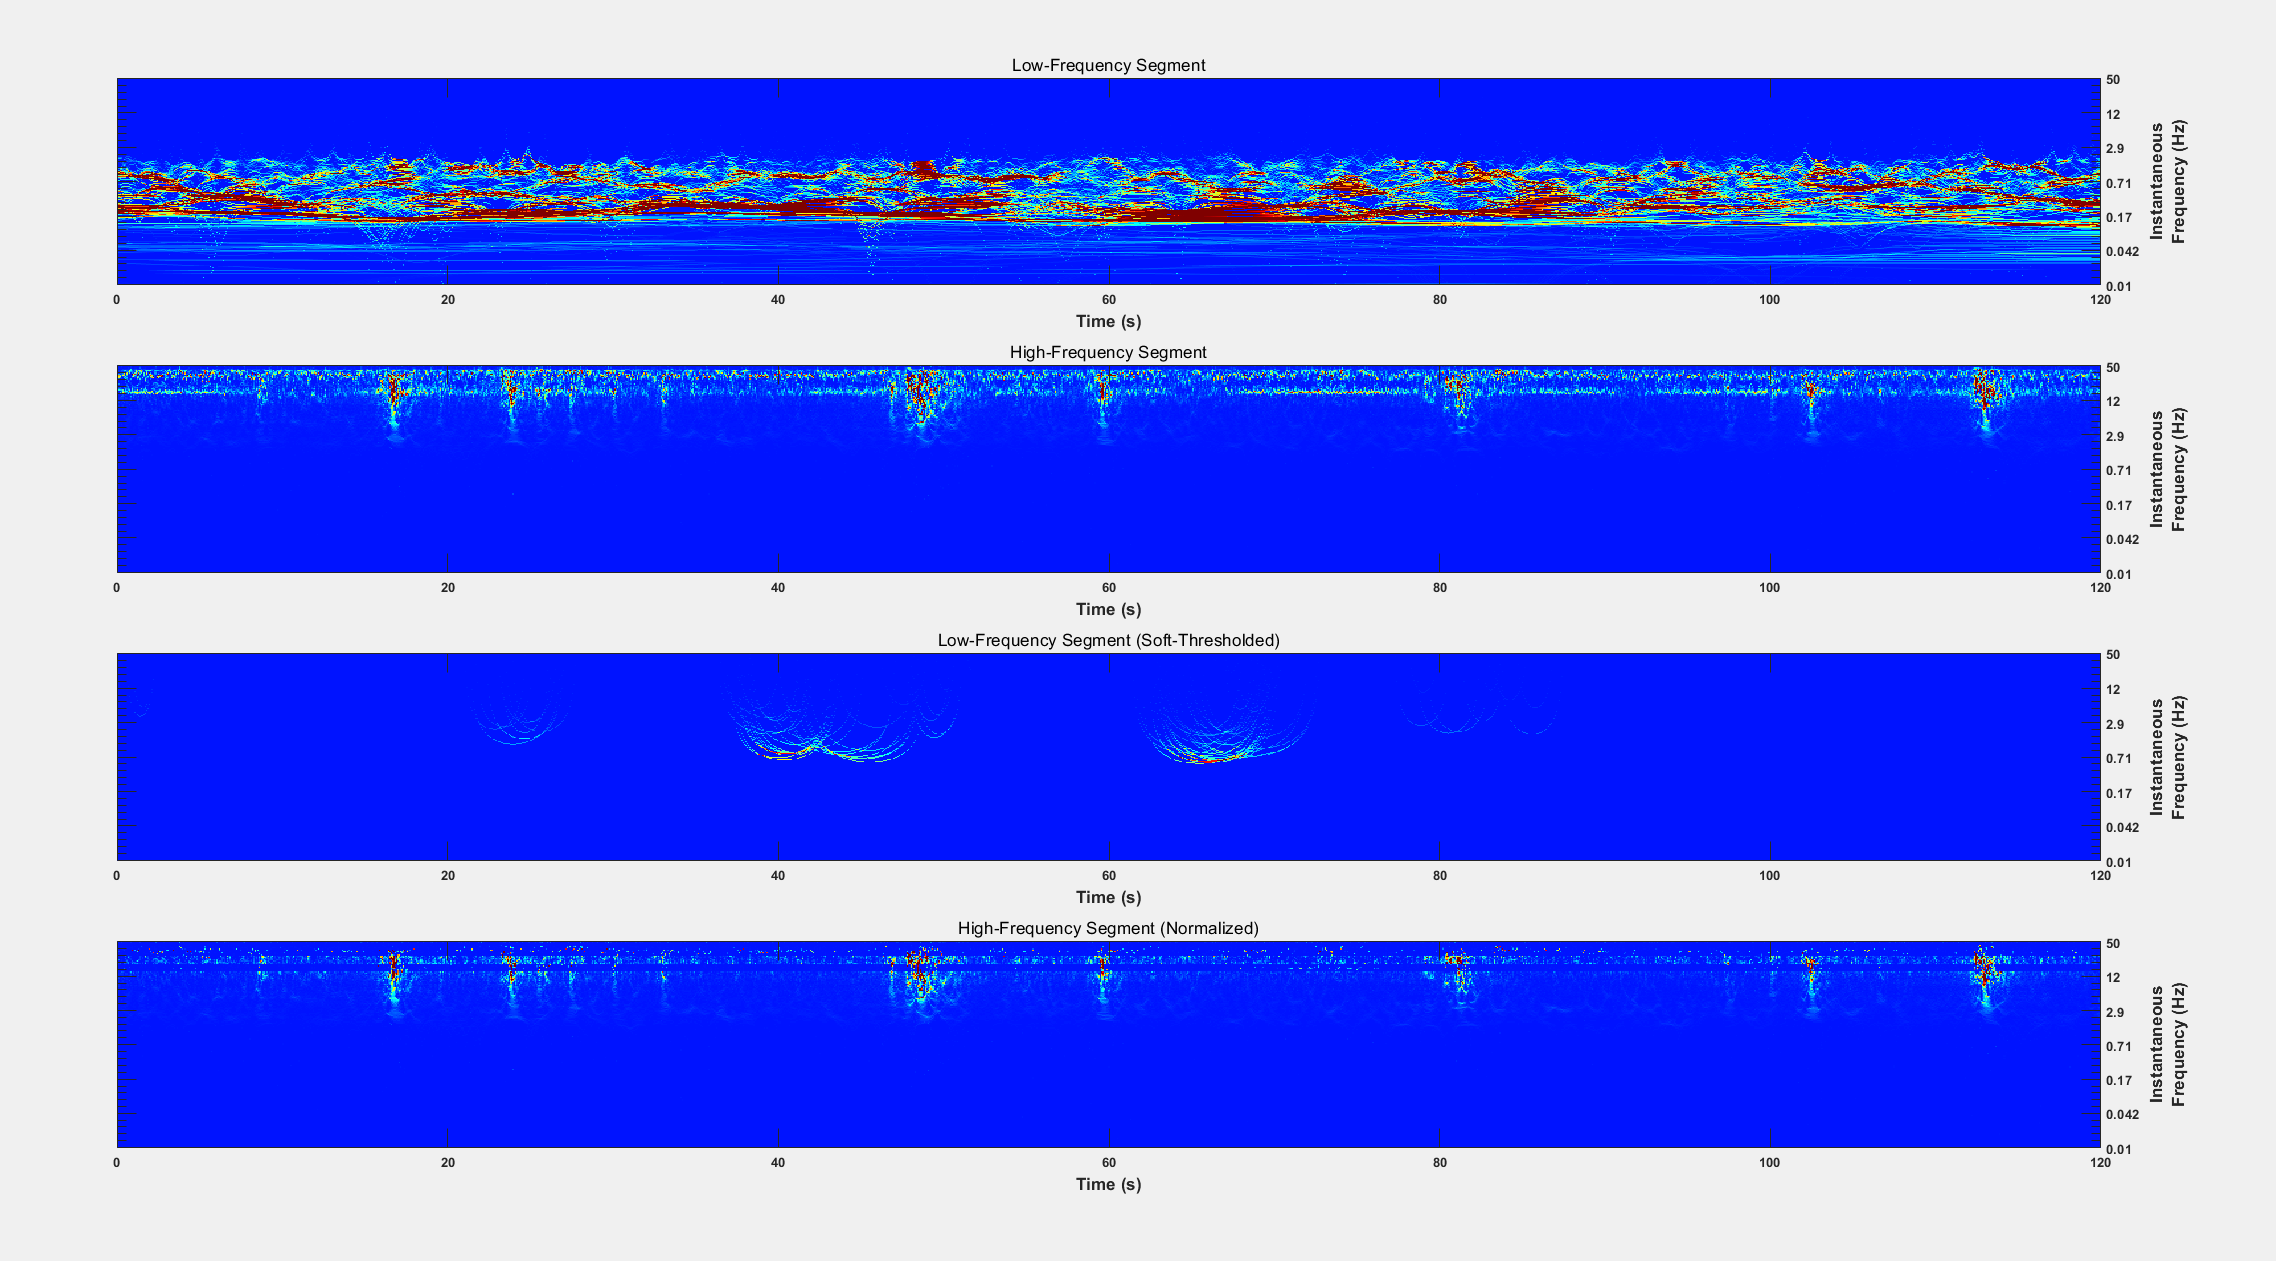Click the '100' time tick under the bottom plot

pyautogui.click(x=1769, y=1162)
